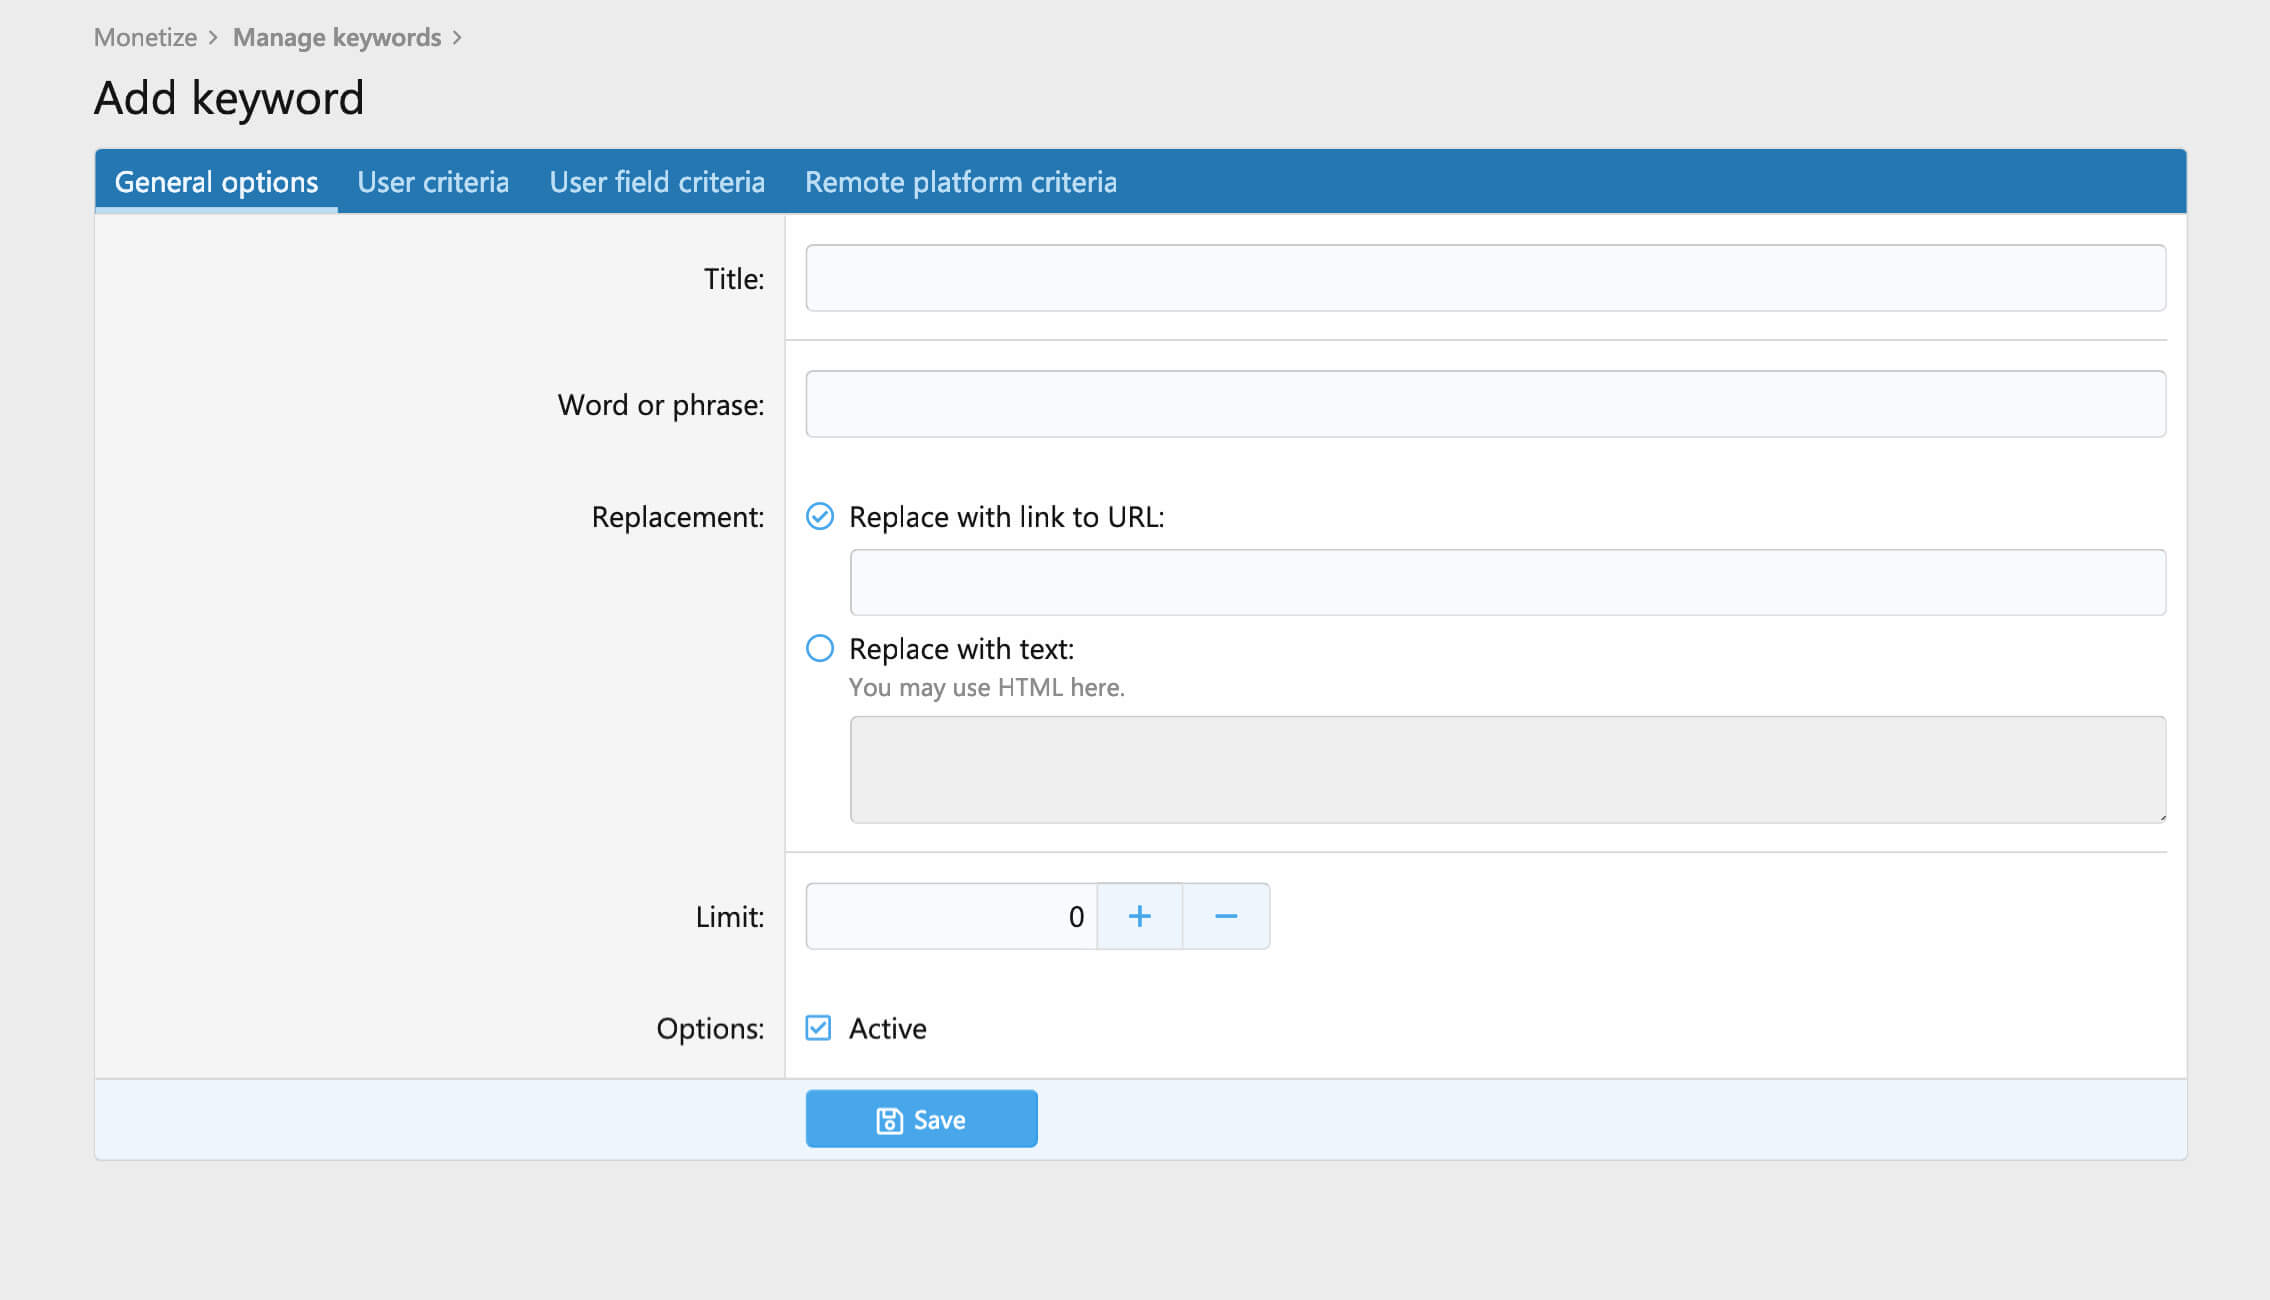Screen dimensions: 2270x1300
Task: Open the Remote platform criteria tab
Action: tap(961, 182)
